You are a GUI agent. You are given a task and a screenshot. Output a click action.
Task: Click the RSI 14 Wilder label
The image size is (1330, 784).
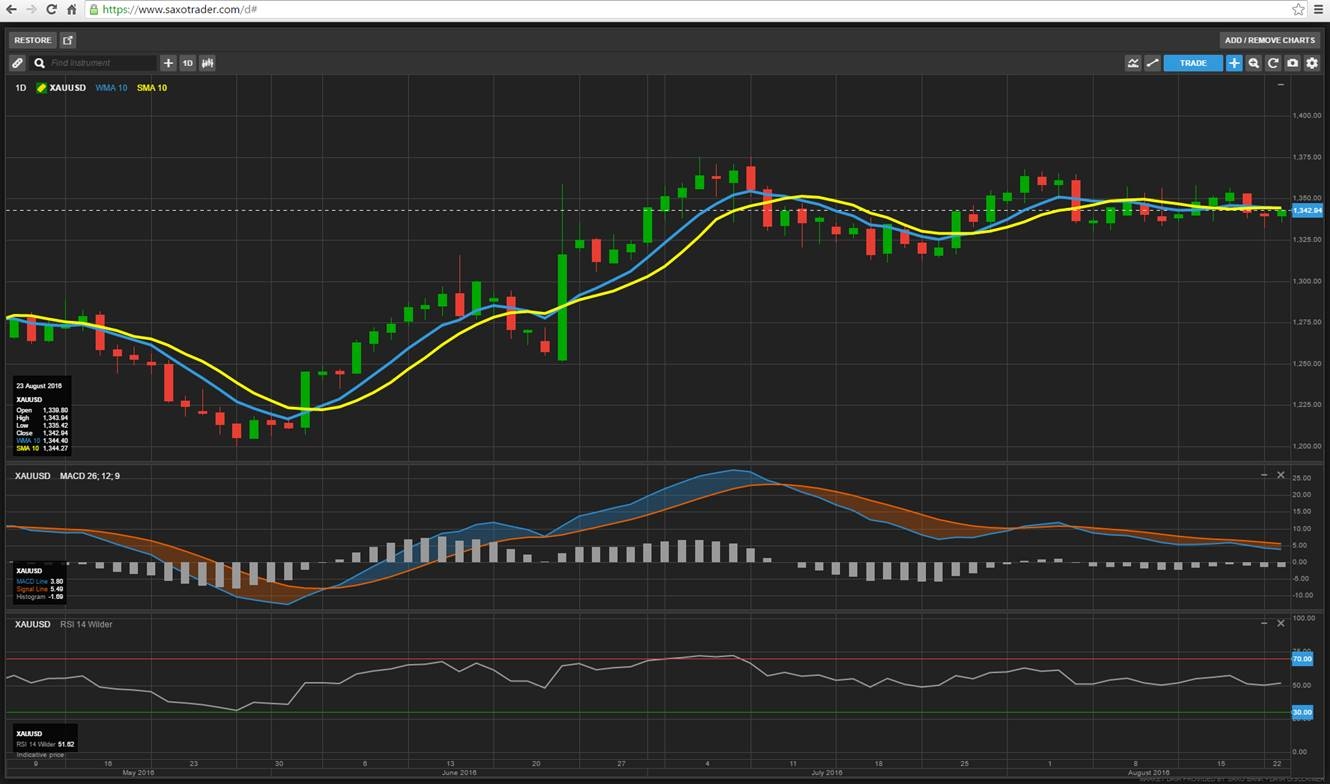[86, 624]
